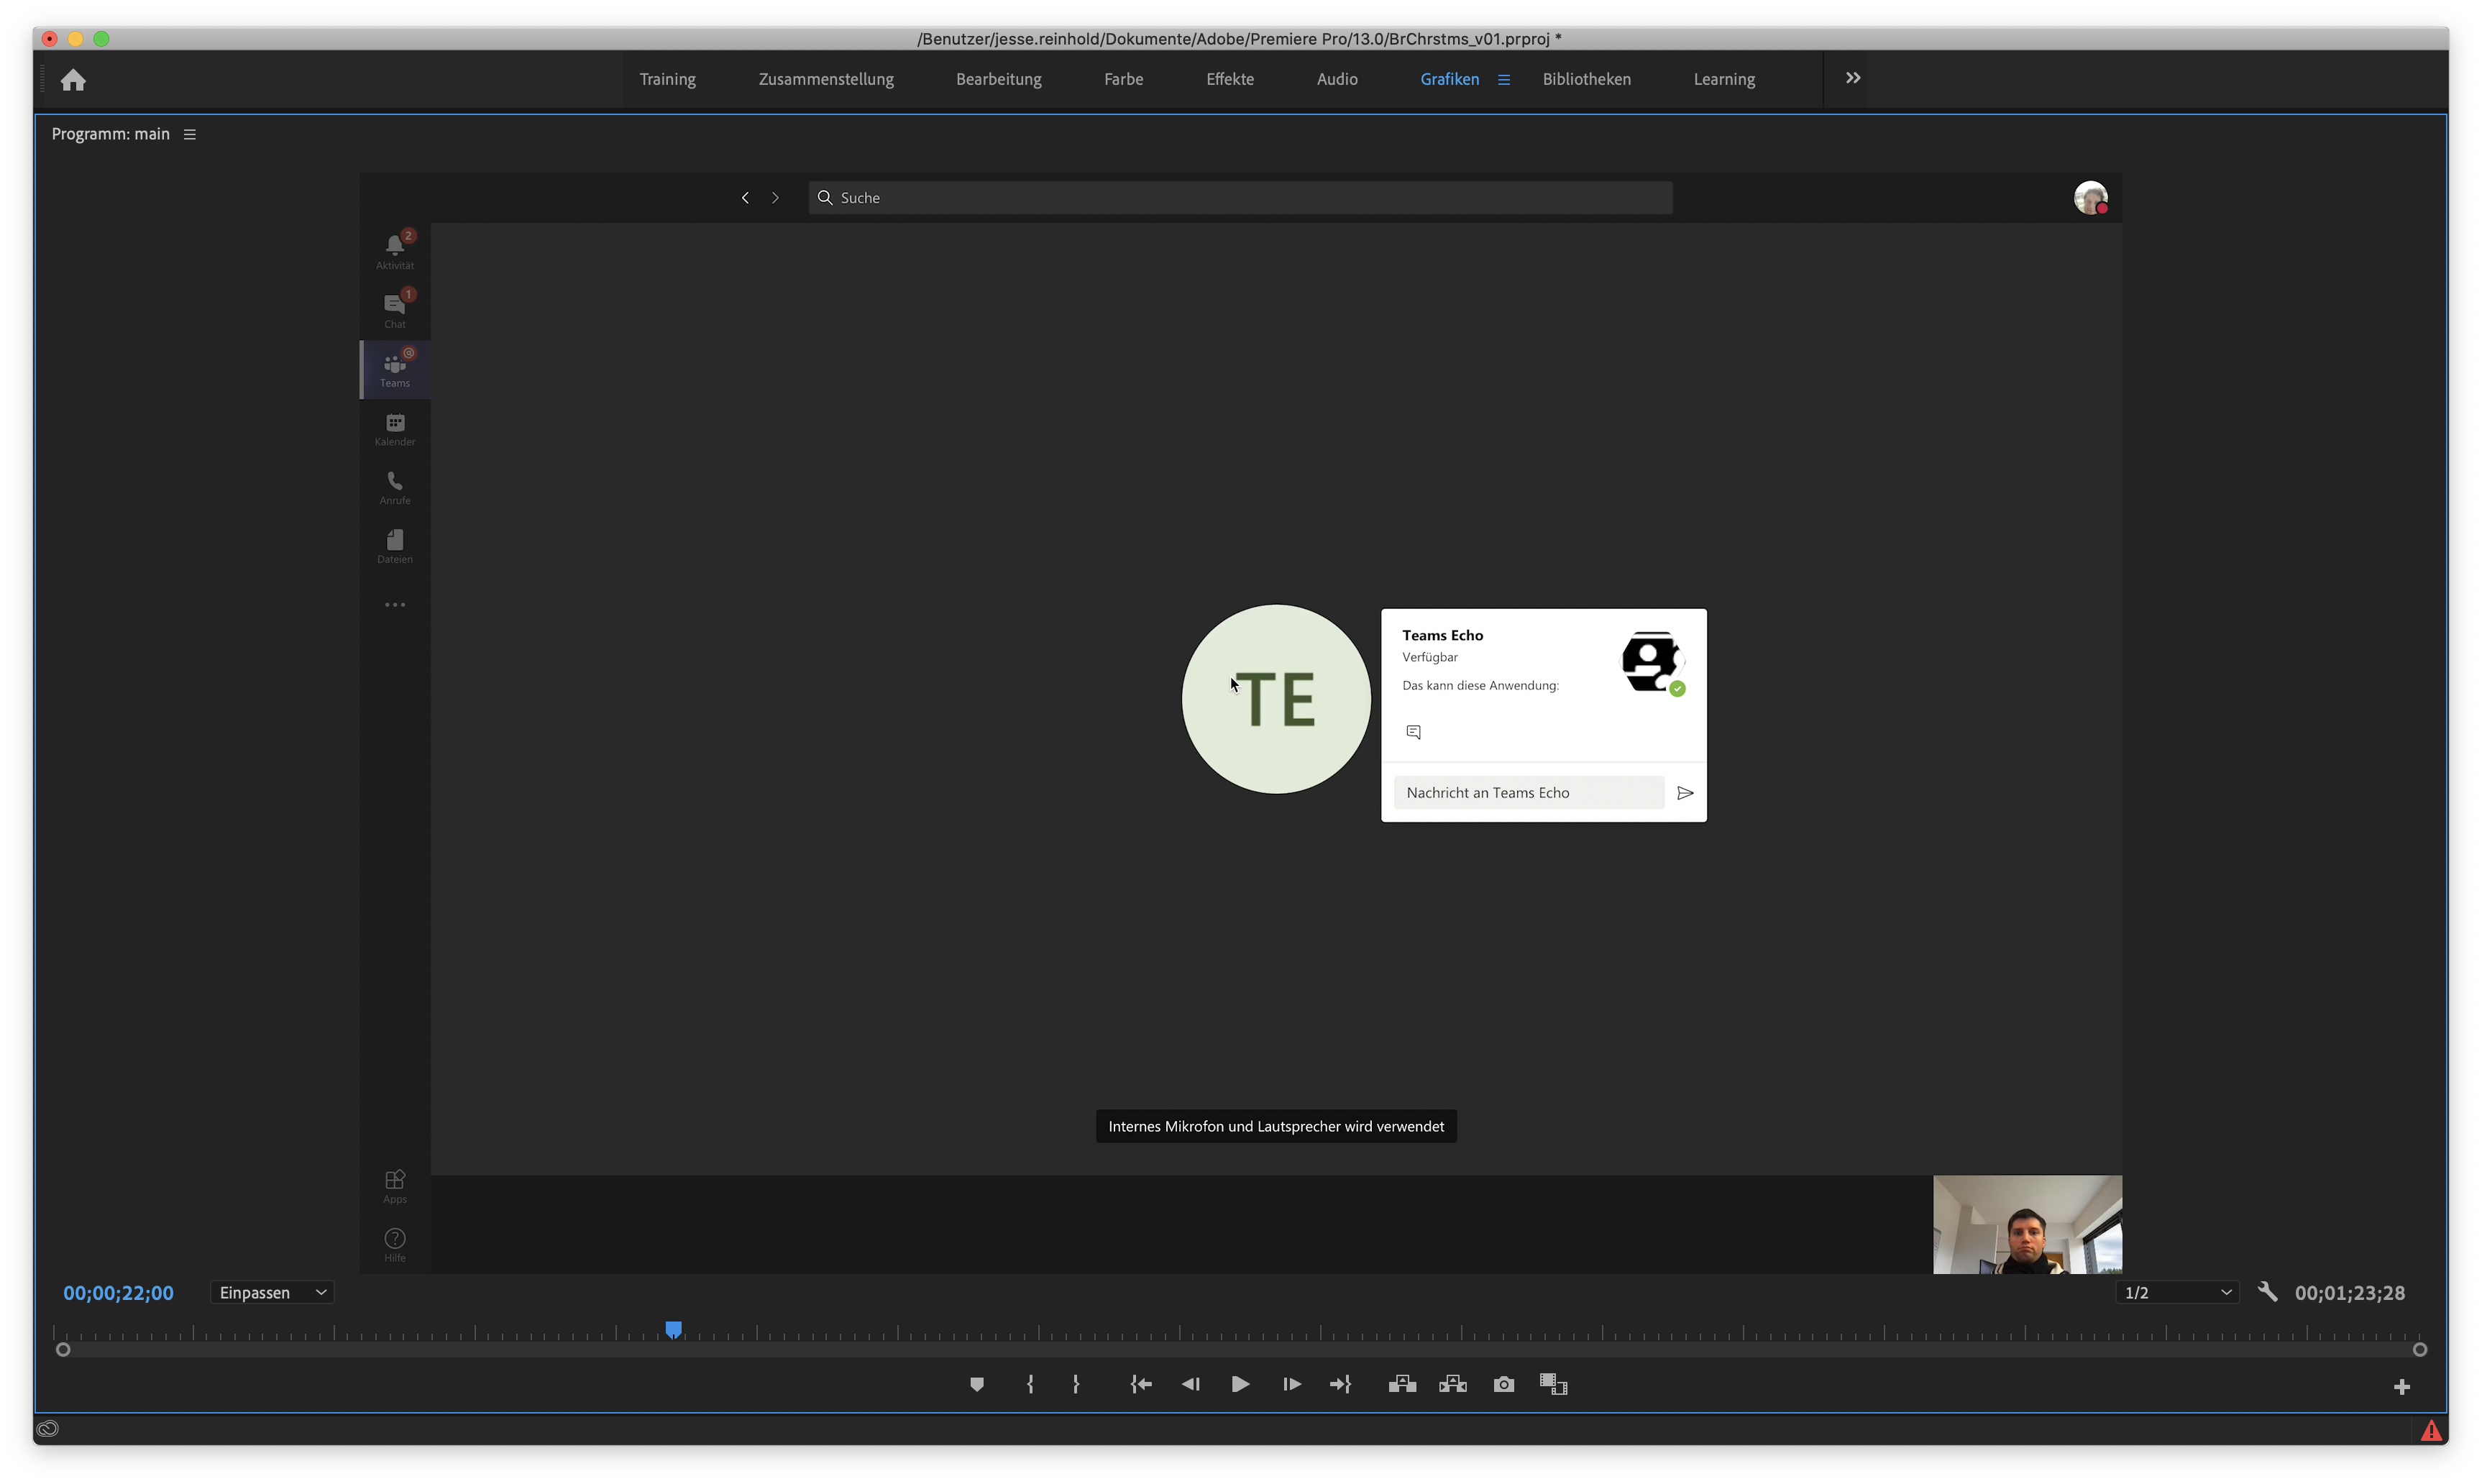Click the Mark In icon

coord(1031,1384)
